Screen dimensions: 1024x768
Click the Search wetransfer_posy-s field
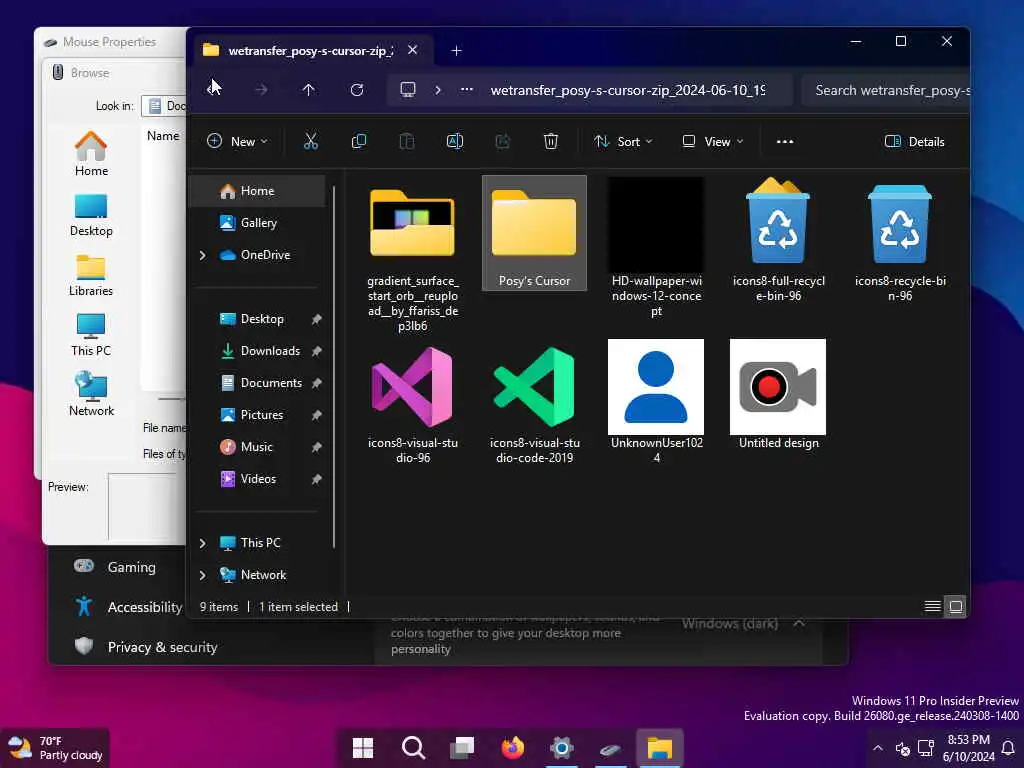coord(886,90)
